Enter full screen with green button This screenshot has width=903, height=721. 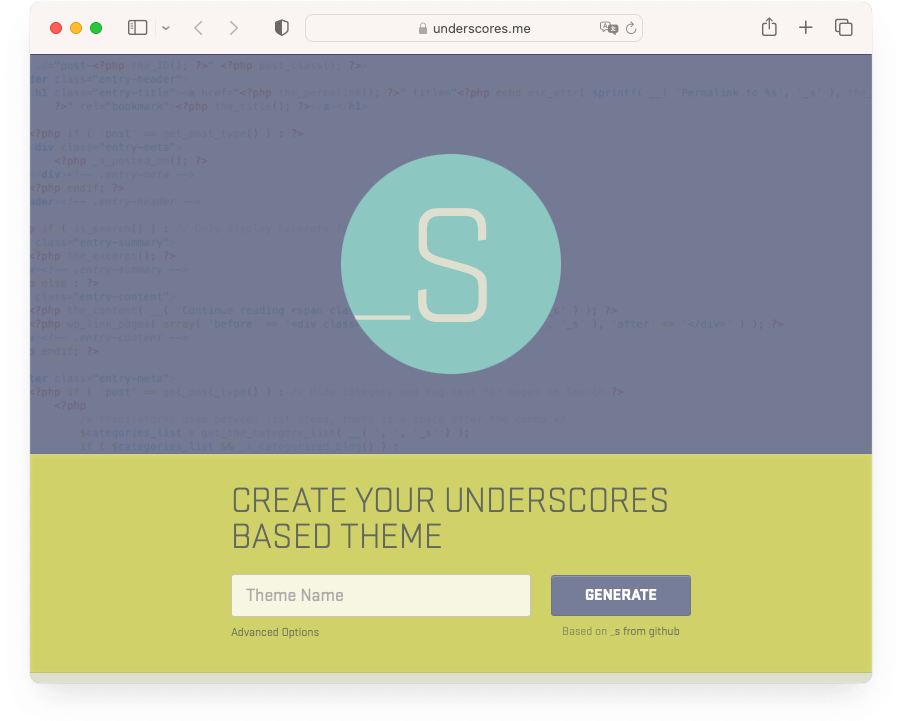click(x=96, y=28)
